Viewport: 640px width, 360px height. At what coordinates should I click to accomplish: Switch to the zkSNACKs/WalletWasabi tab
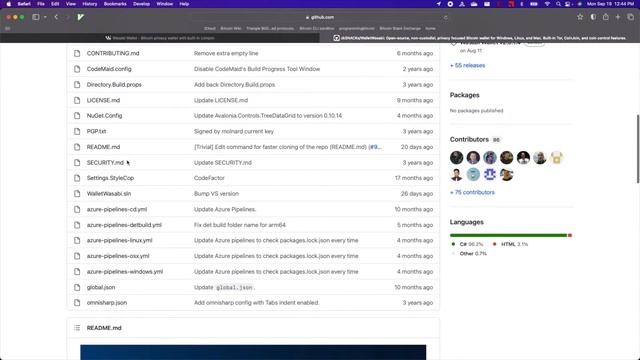point(480,38)
